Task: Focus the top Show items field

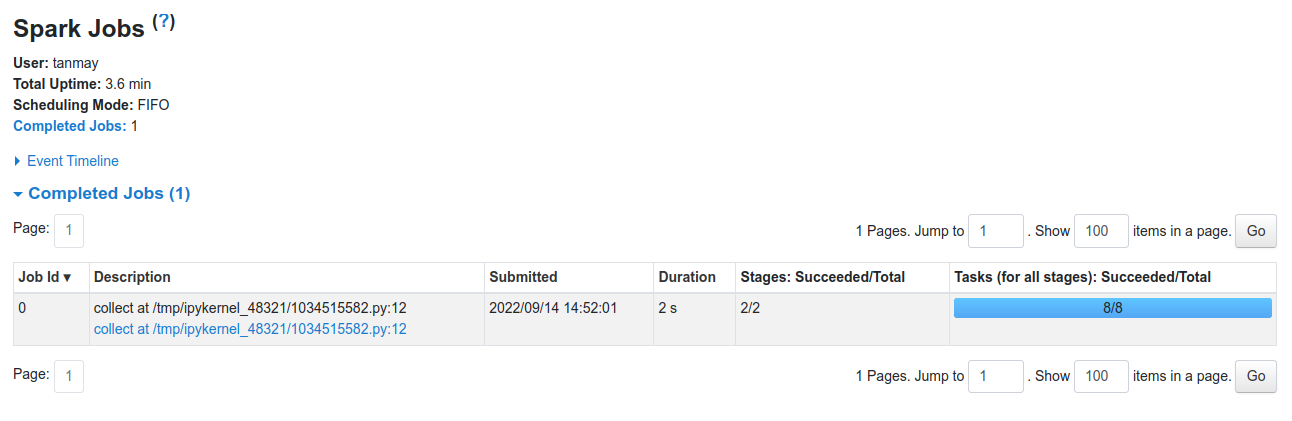Action: [x=1101, y=231]
